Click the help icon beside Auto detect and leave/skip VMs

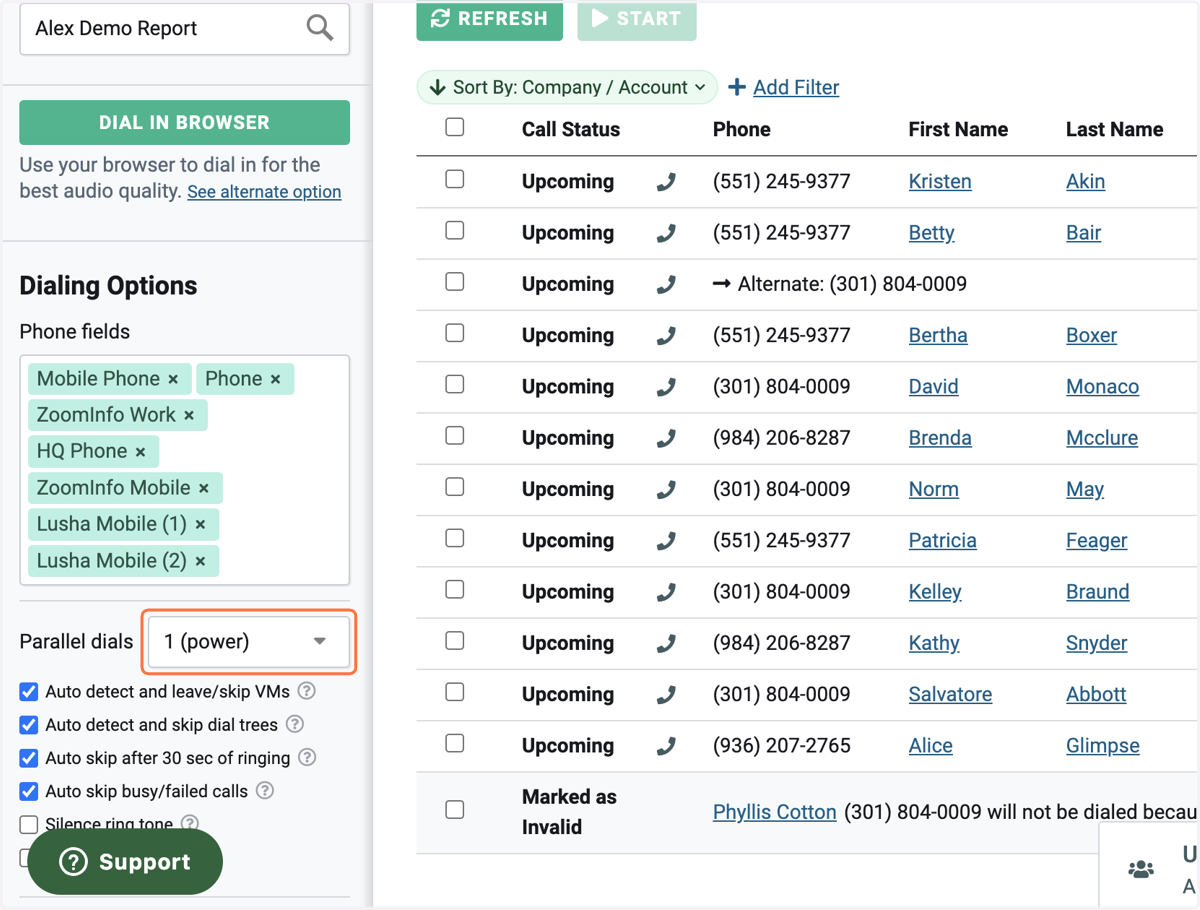(x=307, y=691)
